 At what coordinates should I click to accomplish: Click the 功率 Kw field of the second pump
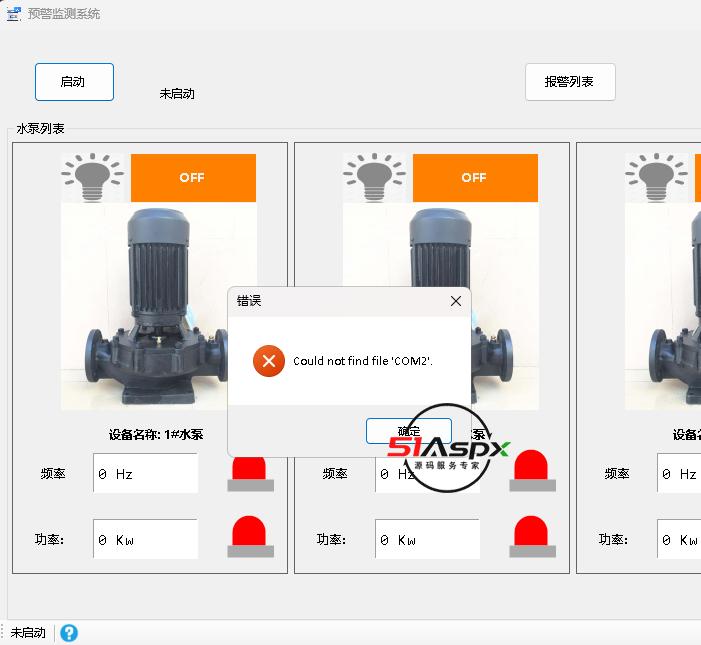coord(427,540)
